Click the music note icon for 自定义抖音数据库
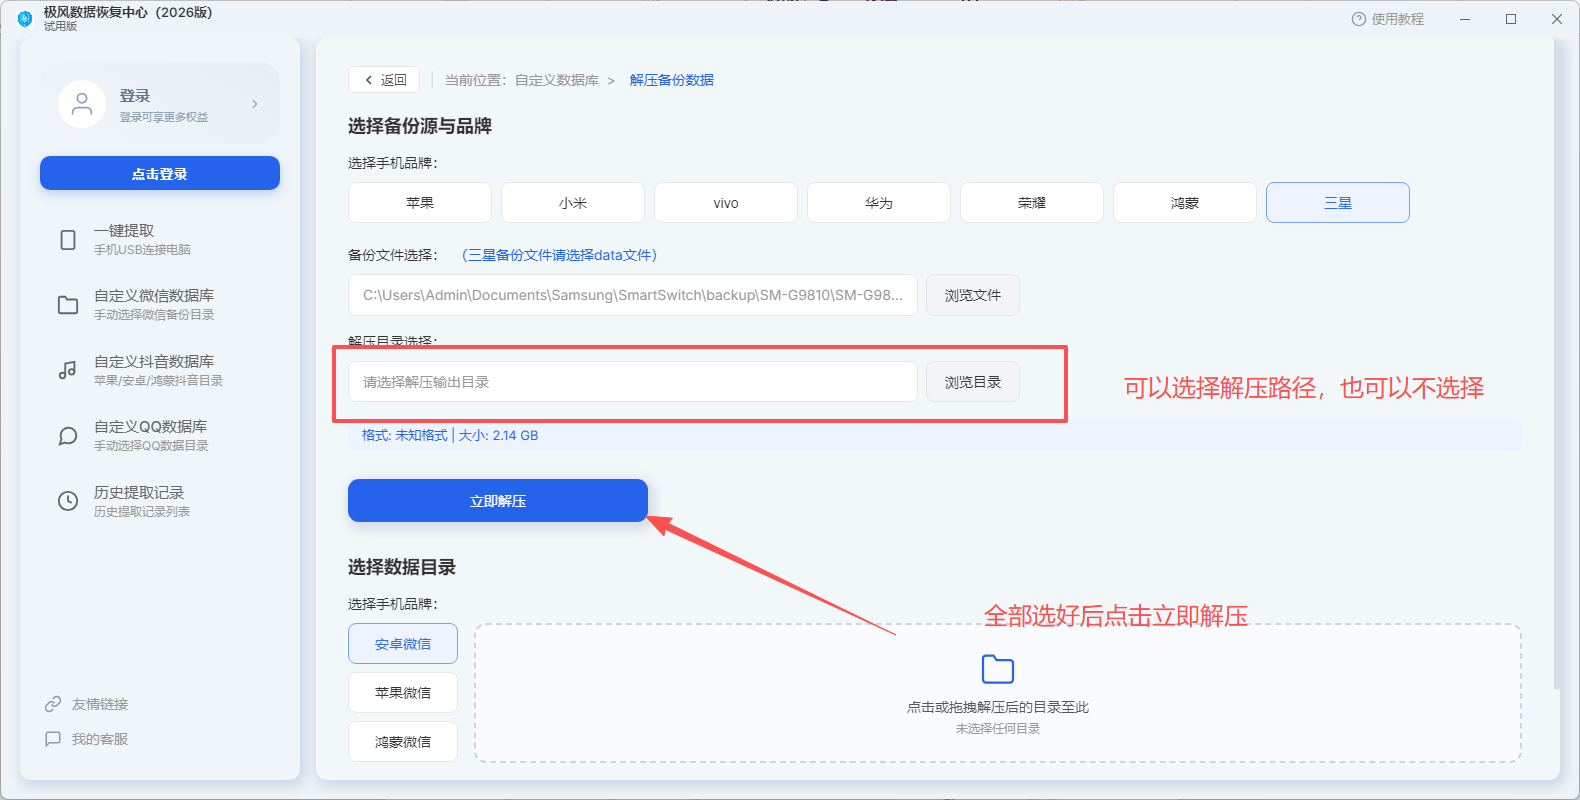 pos(68,370)
